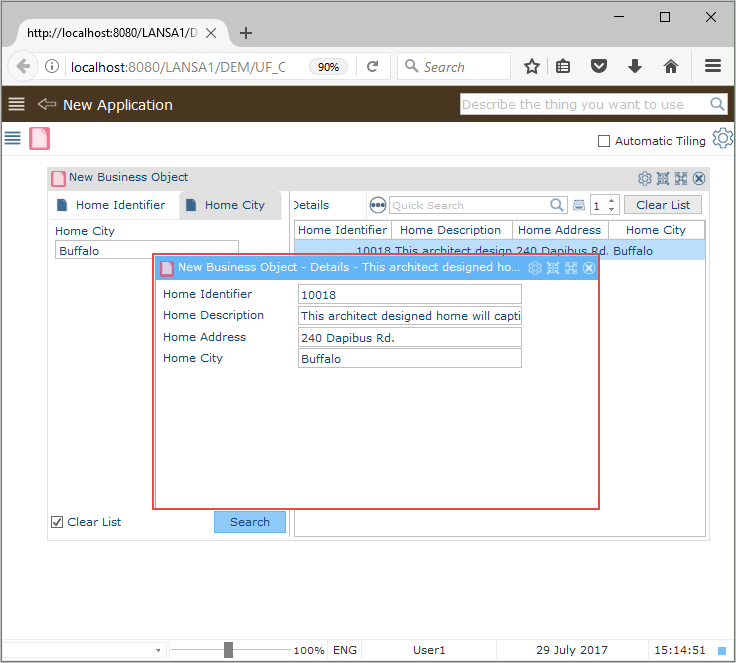Click the Clear List button above the table

click(x=663, y=205)
